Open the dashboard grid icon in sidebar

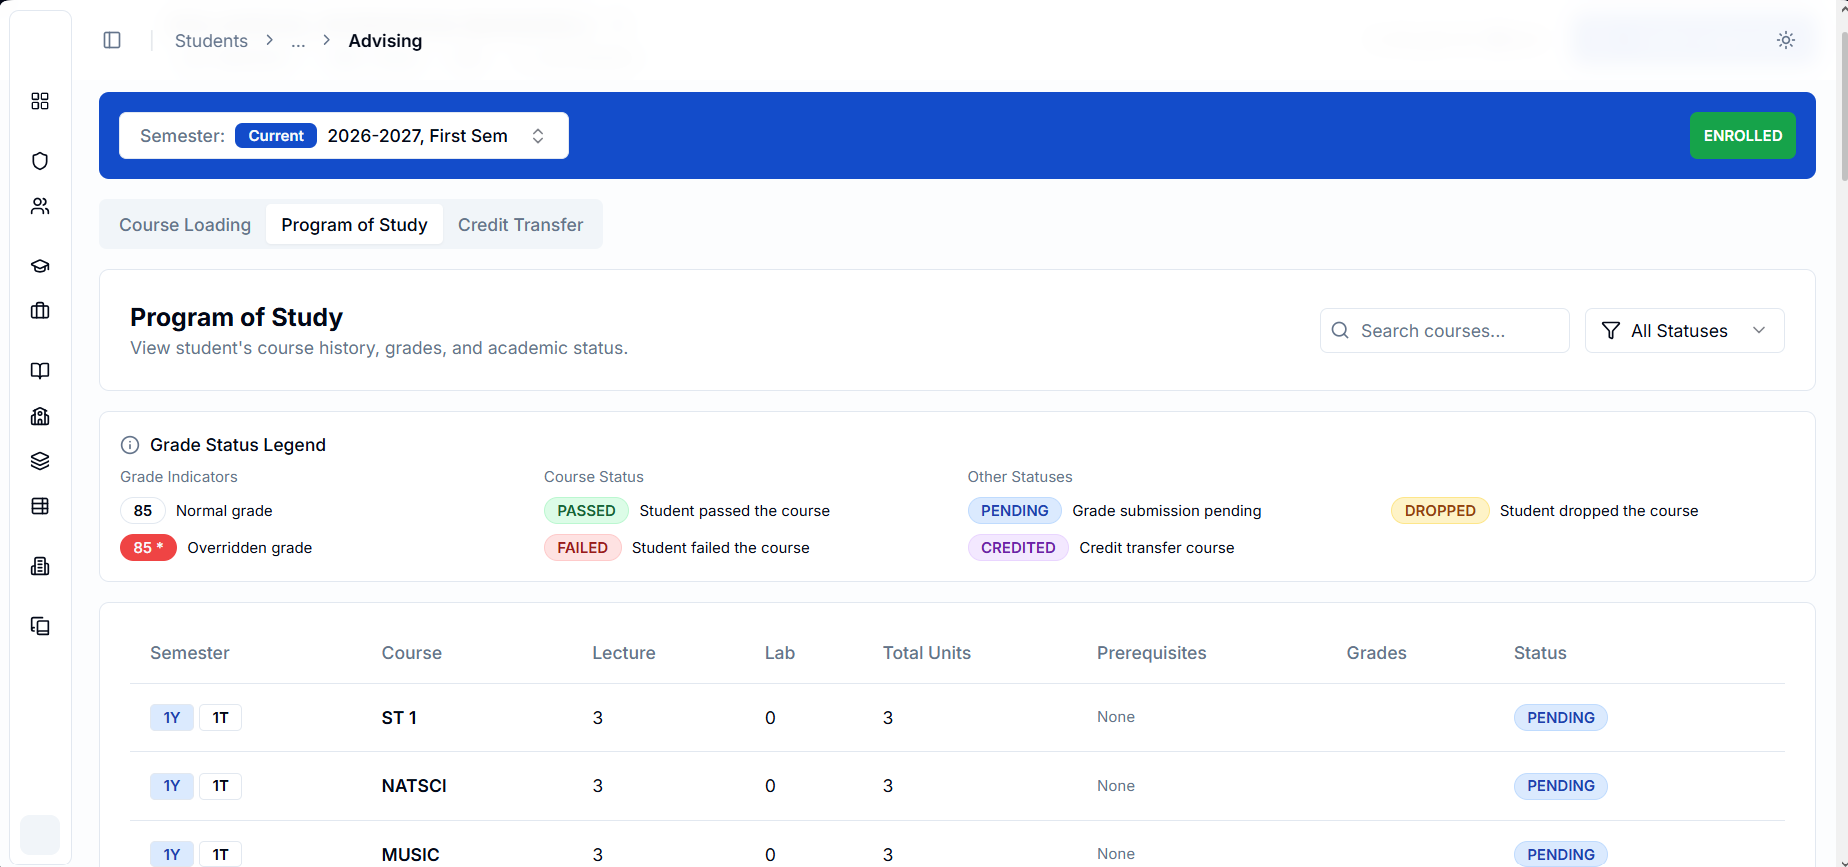click(x=40, y=101)
